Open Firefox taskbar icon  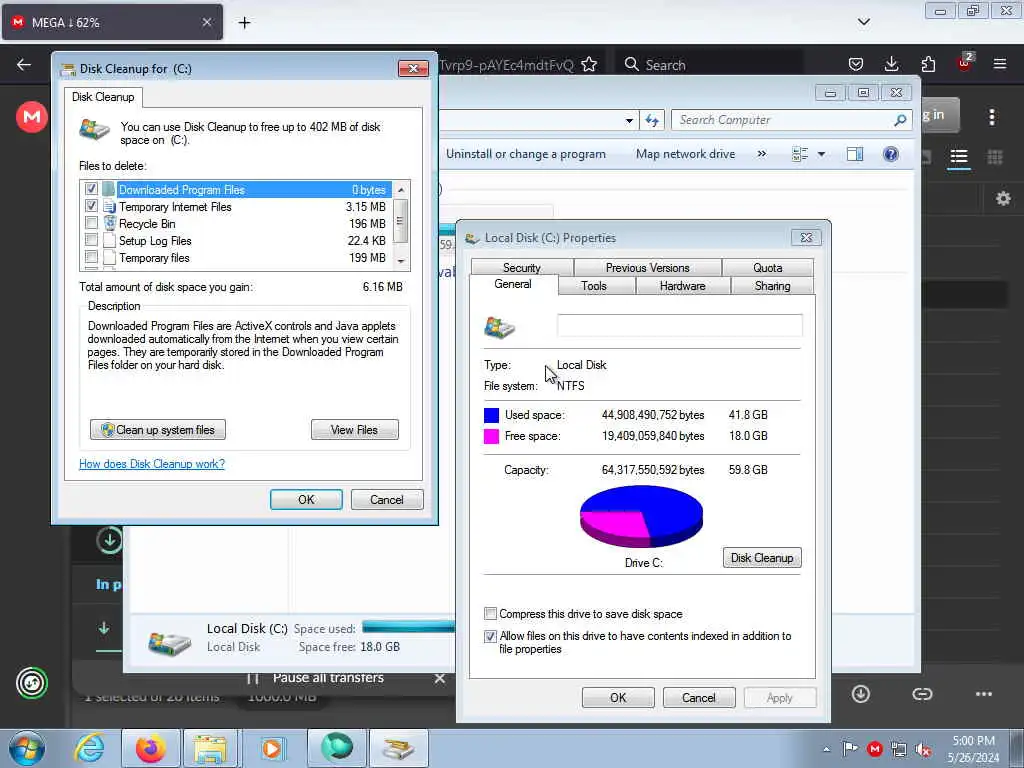pos(150,748)
